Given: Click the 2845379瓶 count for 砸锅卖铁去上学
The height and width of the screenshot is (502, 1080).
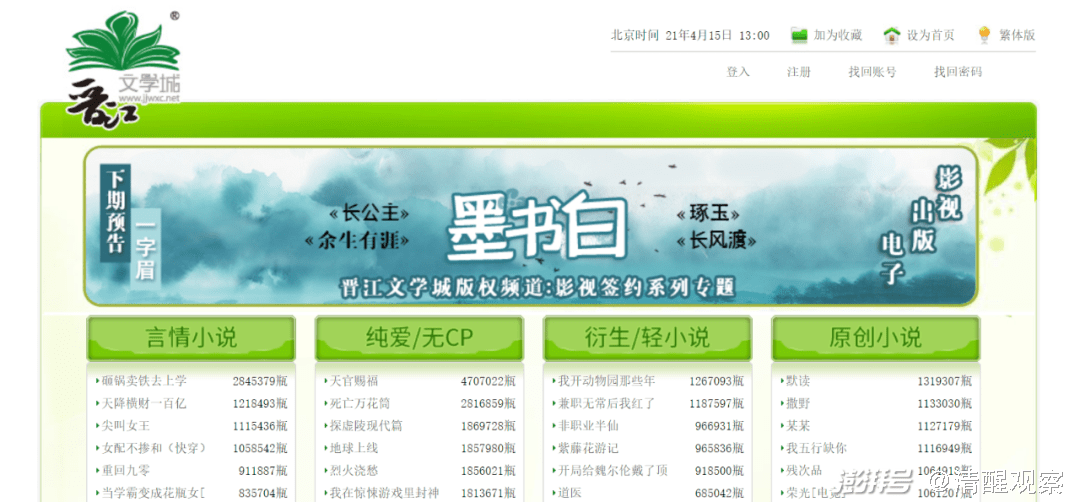Looking at the screenshot, I should tap(260, 381).
